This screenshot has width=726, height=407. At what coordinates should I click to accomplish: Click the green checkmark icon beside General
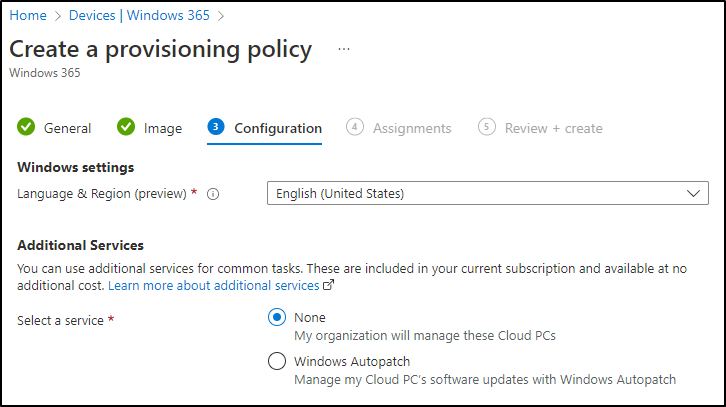(26, 127)
